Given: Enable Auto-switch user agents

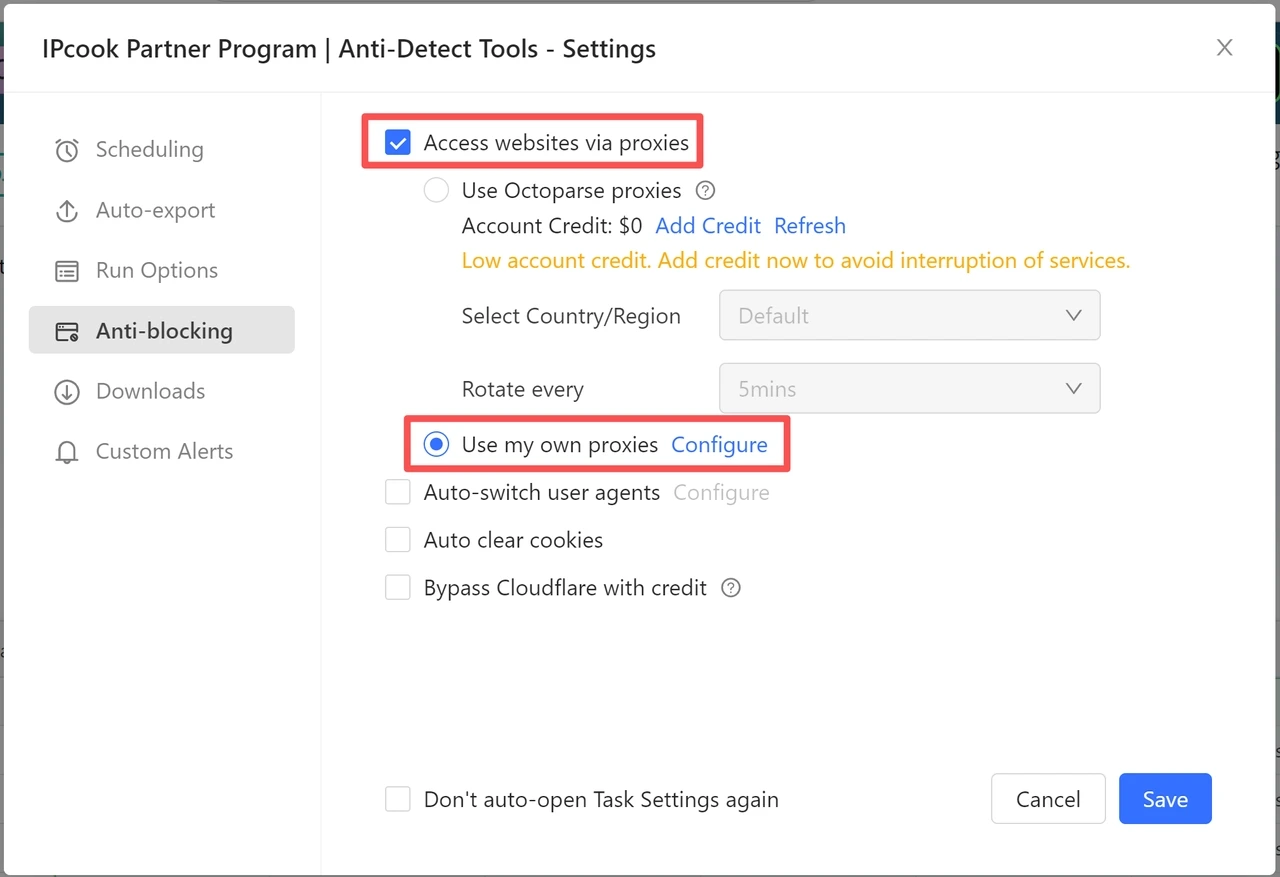Looking at the screenshot, I should click(398, 492).
